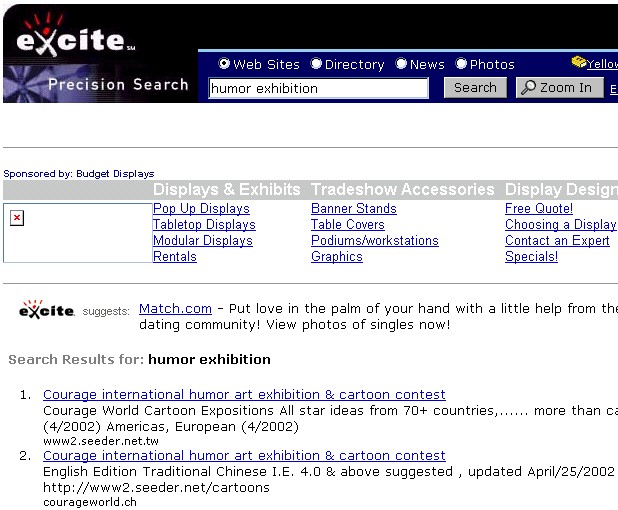The height and width of the screenshot is (510, 618).
Task: Open the Free Quote! link
Action: pos(539,208)
